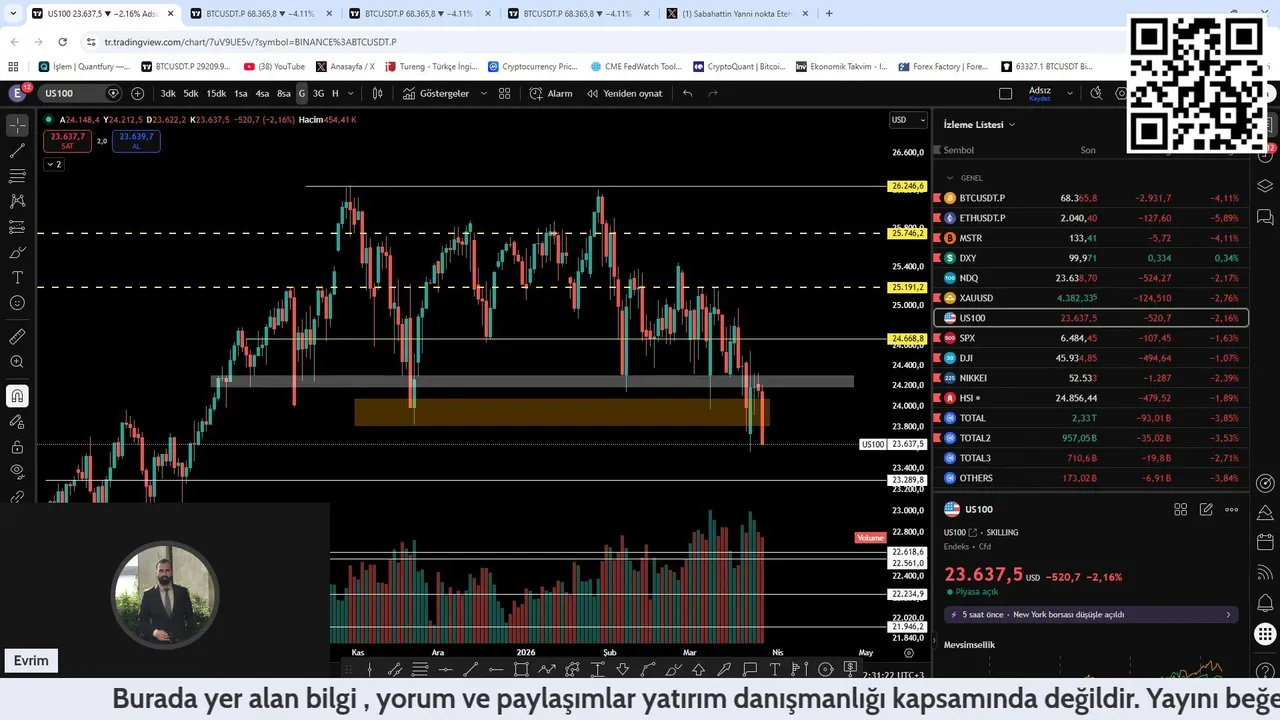1280x720 pixels.
Task: Click the AL buy button 23.639,7
Action: click(x=136, y=141)
